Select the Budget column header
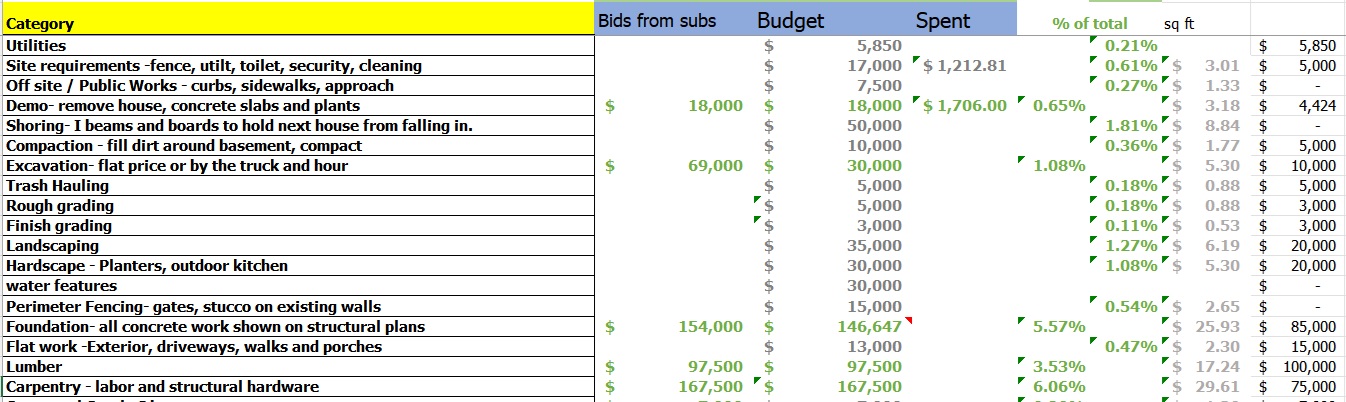 790,21
